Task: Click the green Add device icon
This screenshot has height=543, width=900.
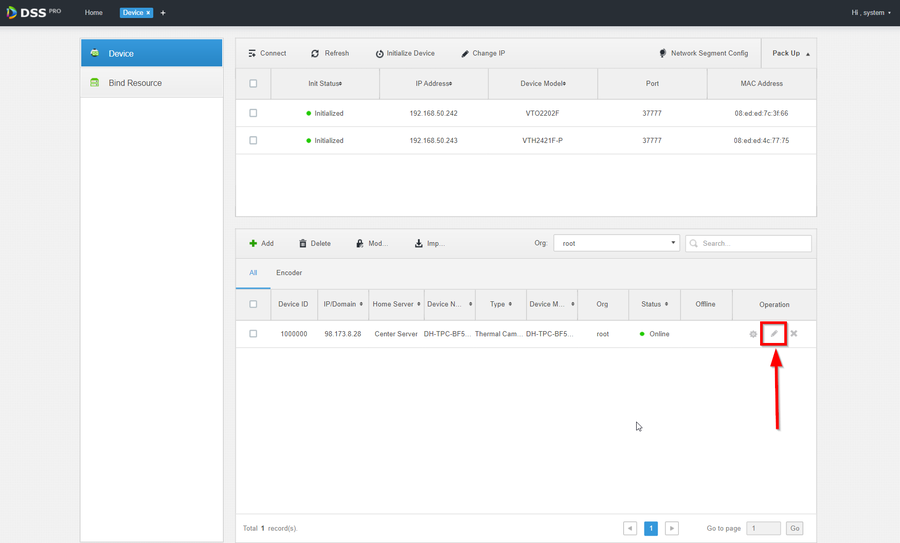Action: [x=253, y=243]
